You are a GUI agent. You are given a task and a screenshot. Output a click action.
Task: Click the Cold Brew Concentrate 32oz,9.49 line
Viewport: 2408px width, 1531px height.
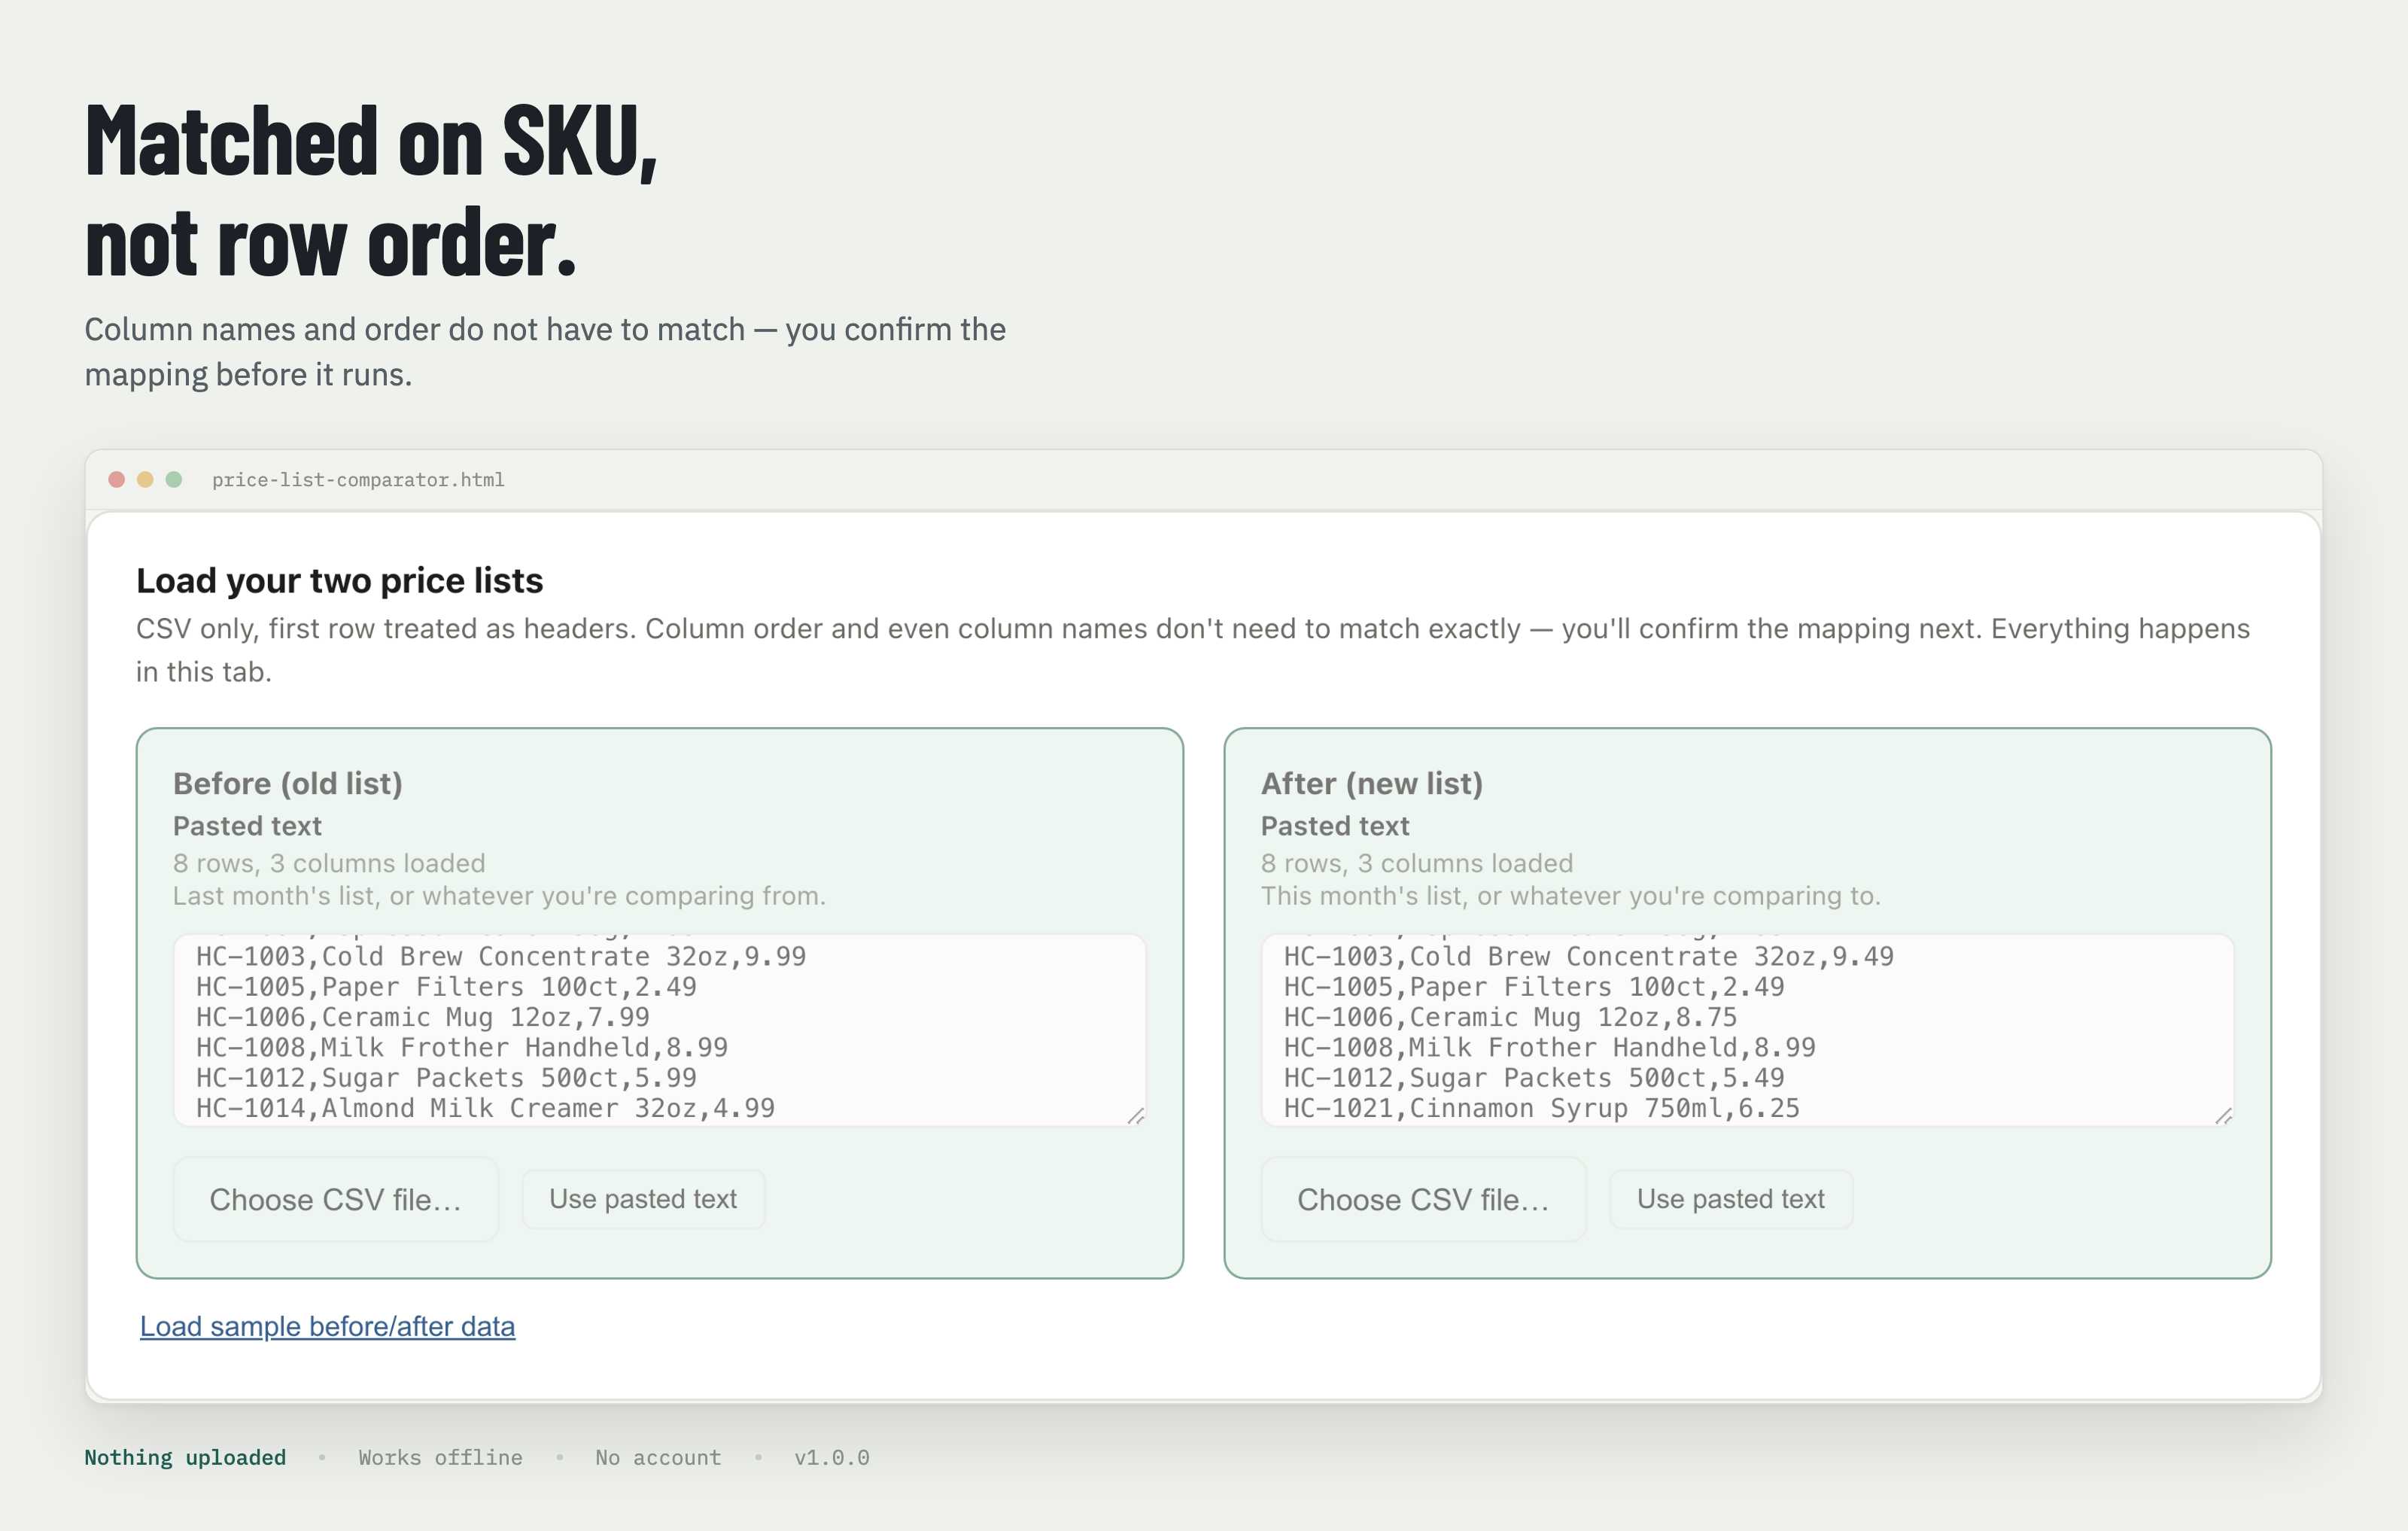(x=1588, y=956)
